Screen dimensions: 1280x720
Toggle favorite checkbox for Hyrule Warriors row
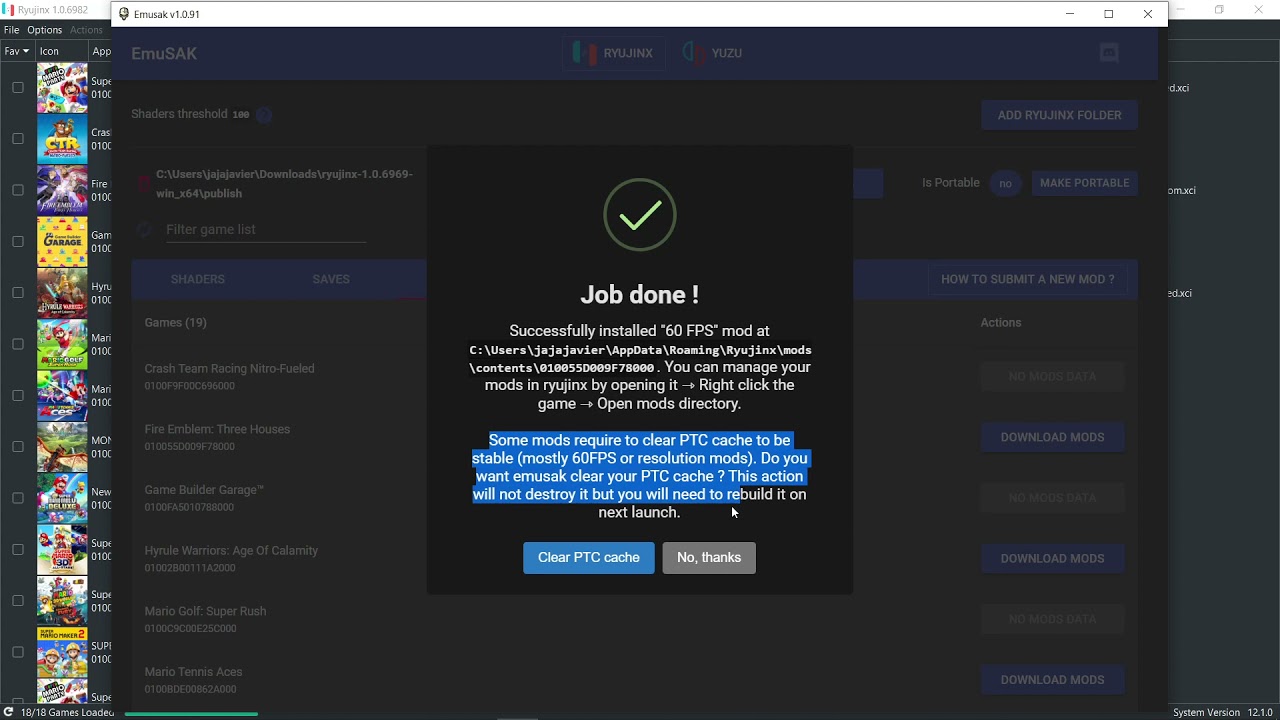(18, 293)
